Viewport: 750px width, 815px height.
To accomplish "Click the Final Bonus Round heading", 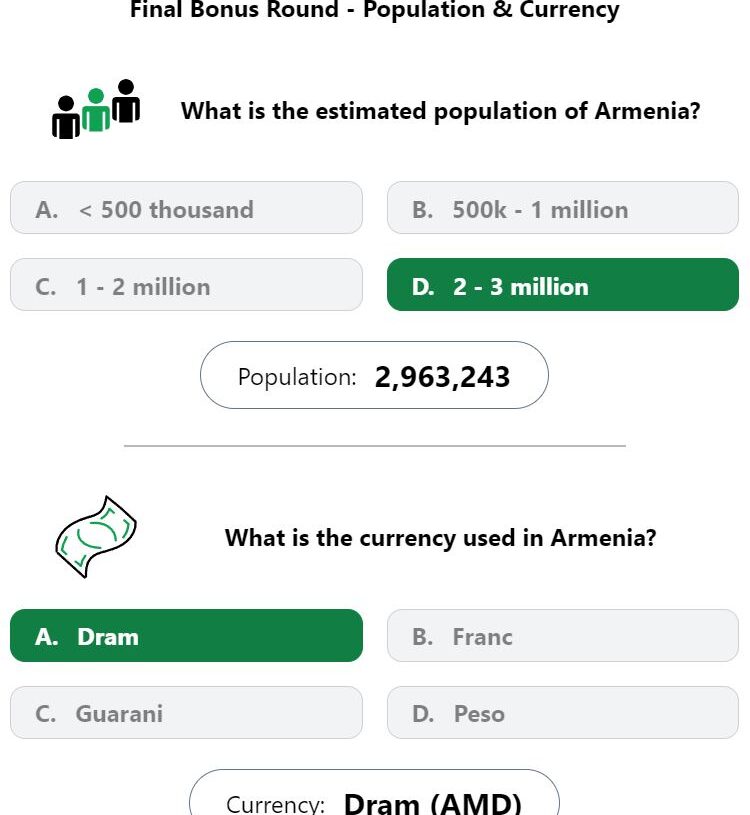I will click(x=375, y=9).
